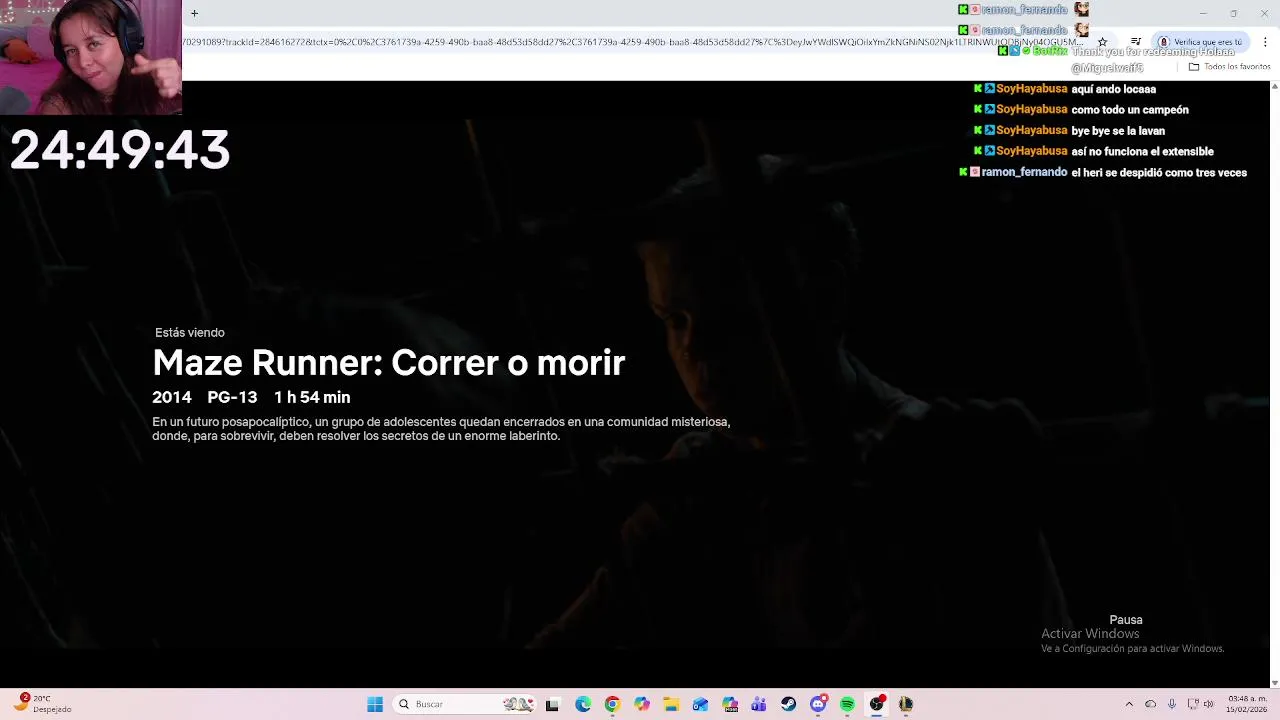Open 'Todos los favoritos' bookmarks folder
This screenshot has height=720, width=1280.
[1229, 67]
